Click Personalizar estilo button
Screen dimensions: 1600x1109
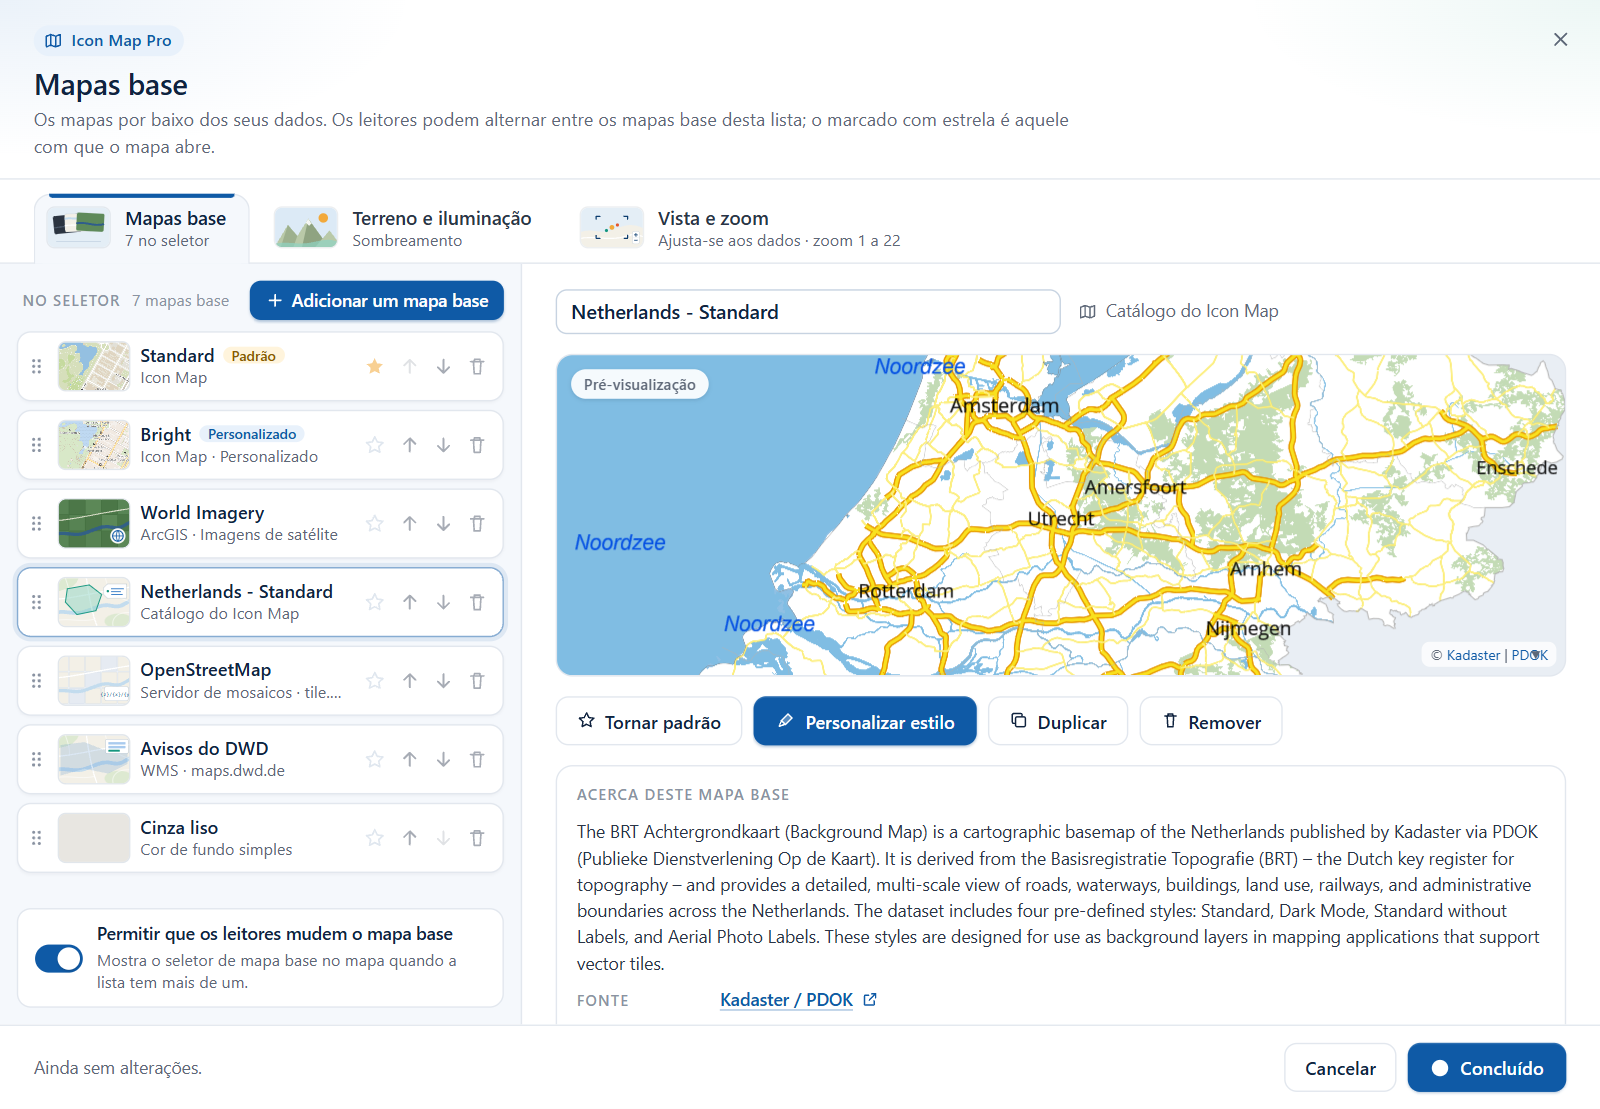tap(865, 721)
